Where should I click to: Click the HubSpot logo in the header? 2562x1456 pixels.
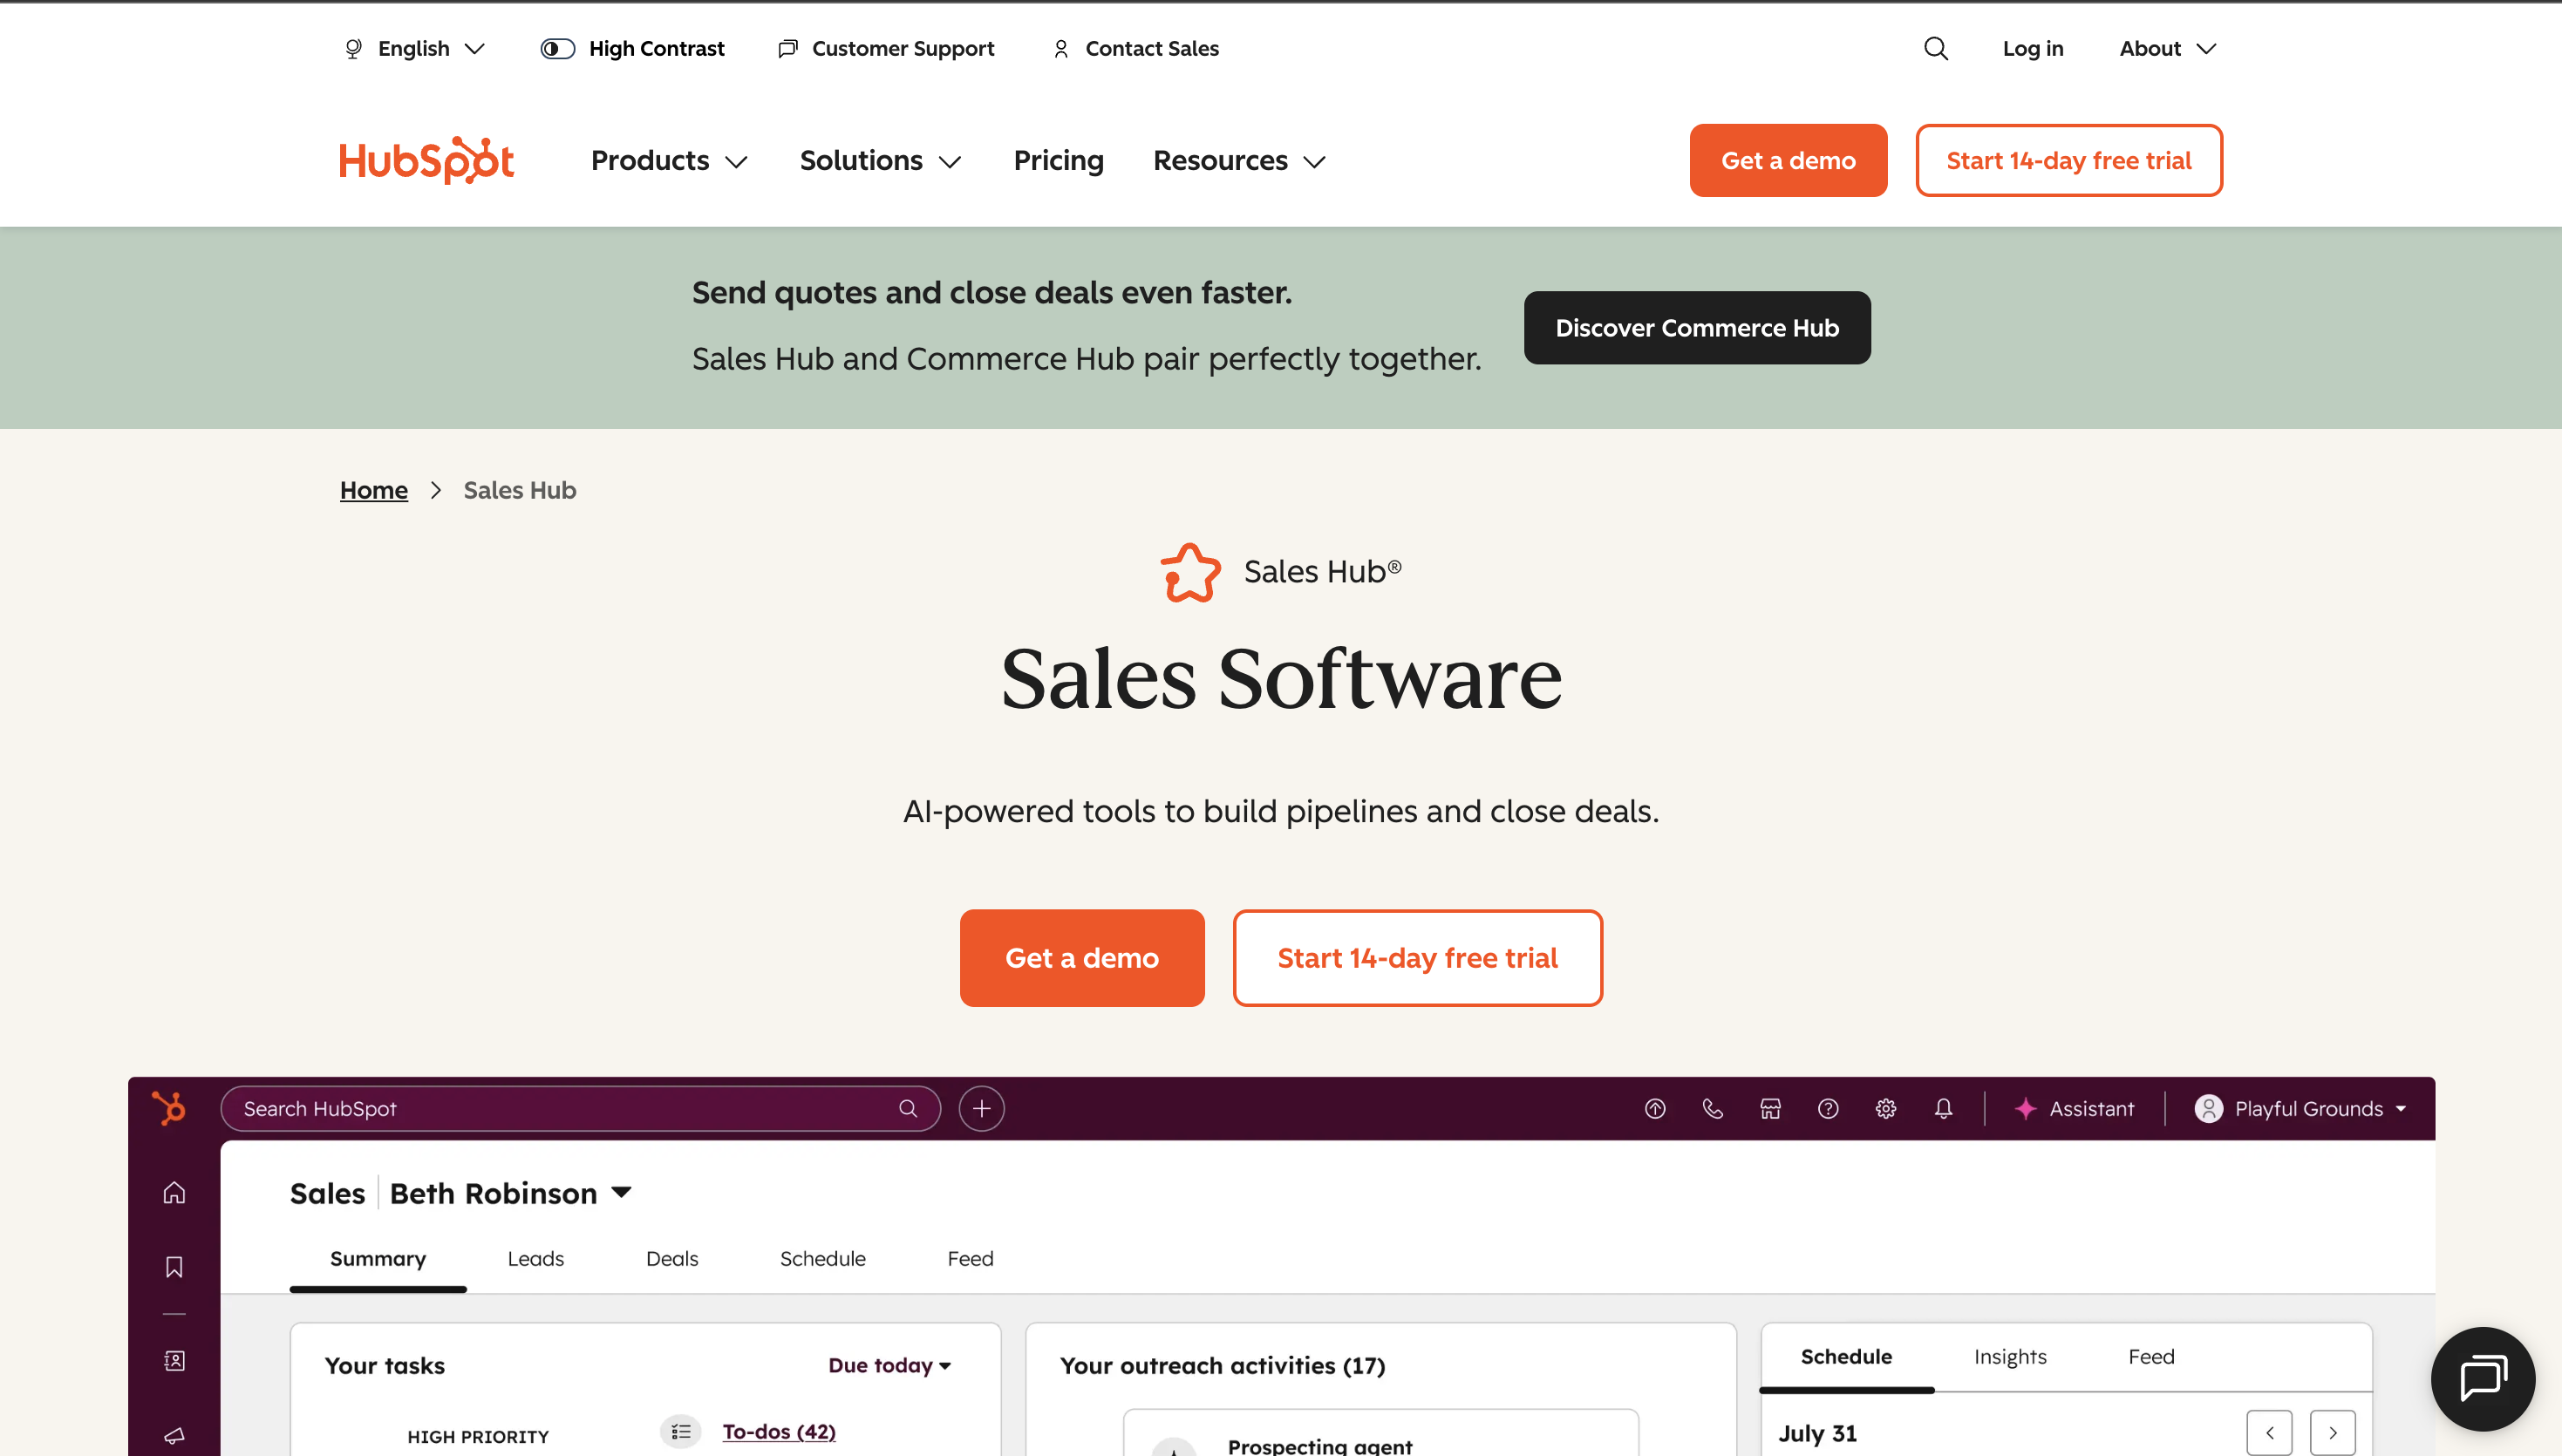click(x=427, y=160)
